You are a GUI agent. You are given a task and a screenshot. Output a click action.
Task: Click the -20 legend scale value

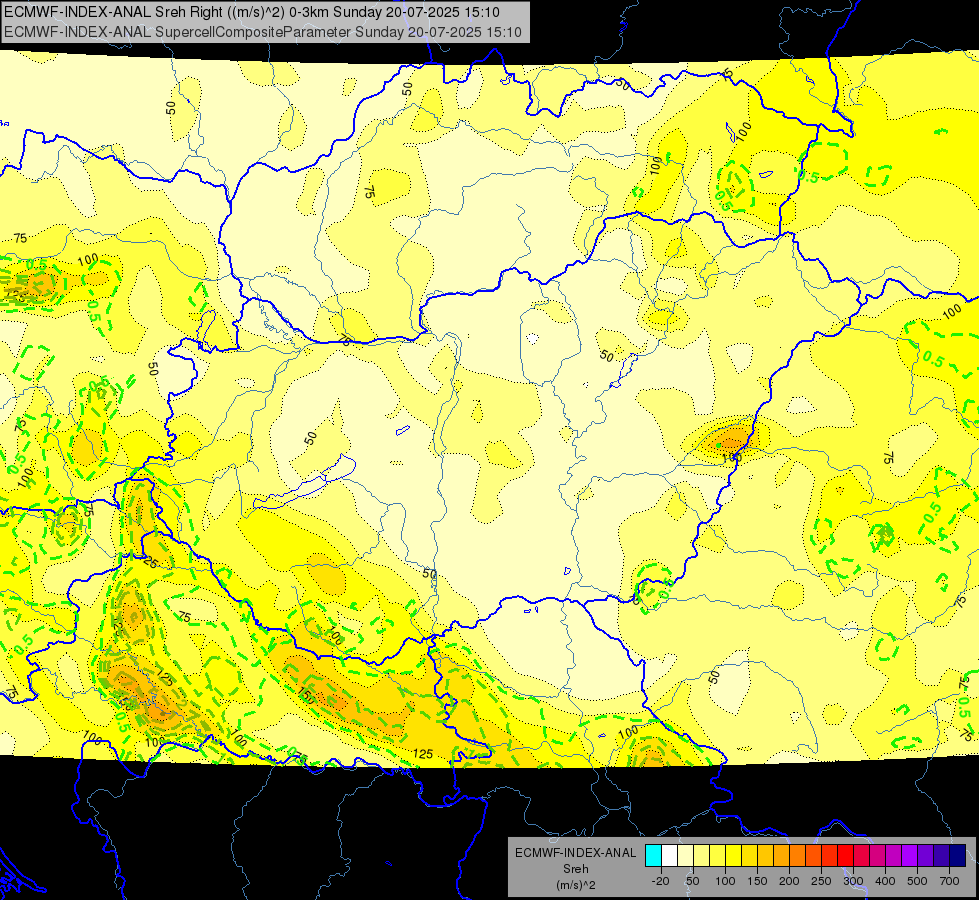(661, 881)
